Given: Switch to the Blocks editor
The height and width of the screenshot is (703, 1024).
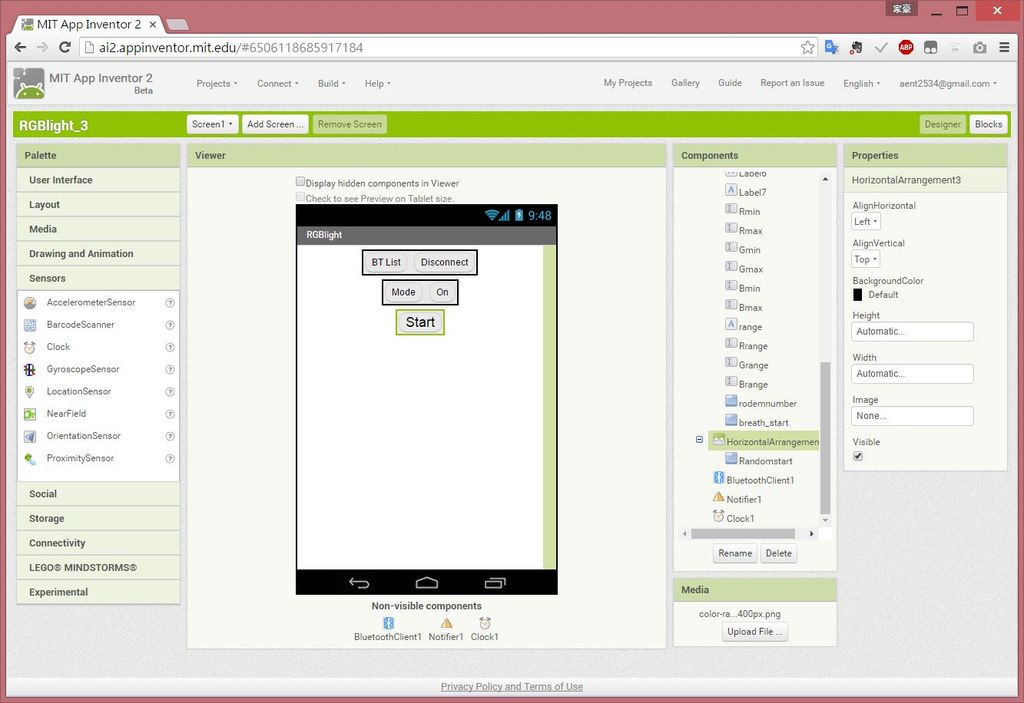Looking at the screenshot, I should (988, 124).
